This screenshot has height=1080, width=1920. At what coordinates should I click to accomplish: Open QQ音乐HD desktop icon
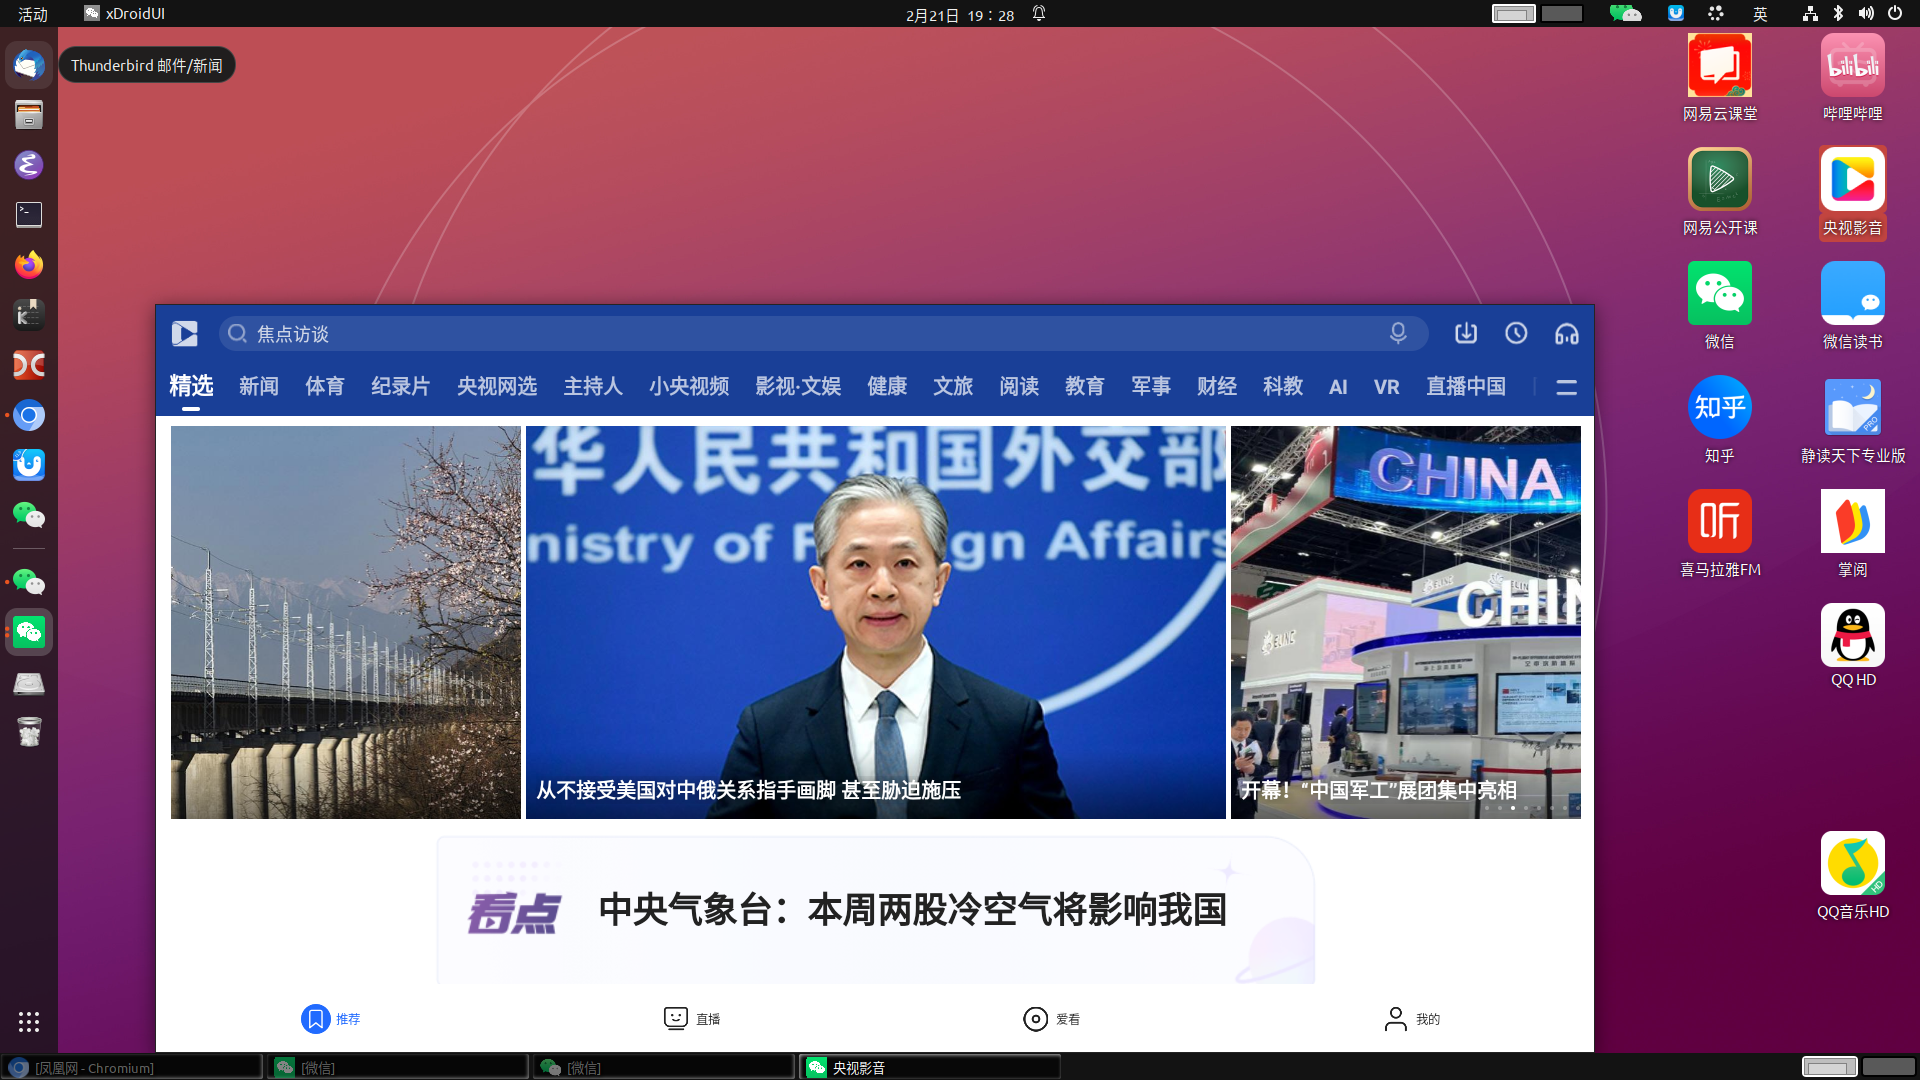[1853, 862]
